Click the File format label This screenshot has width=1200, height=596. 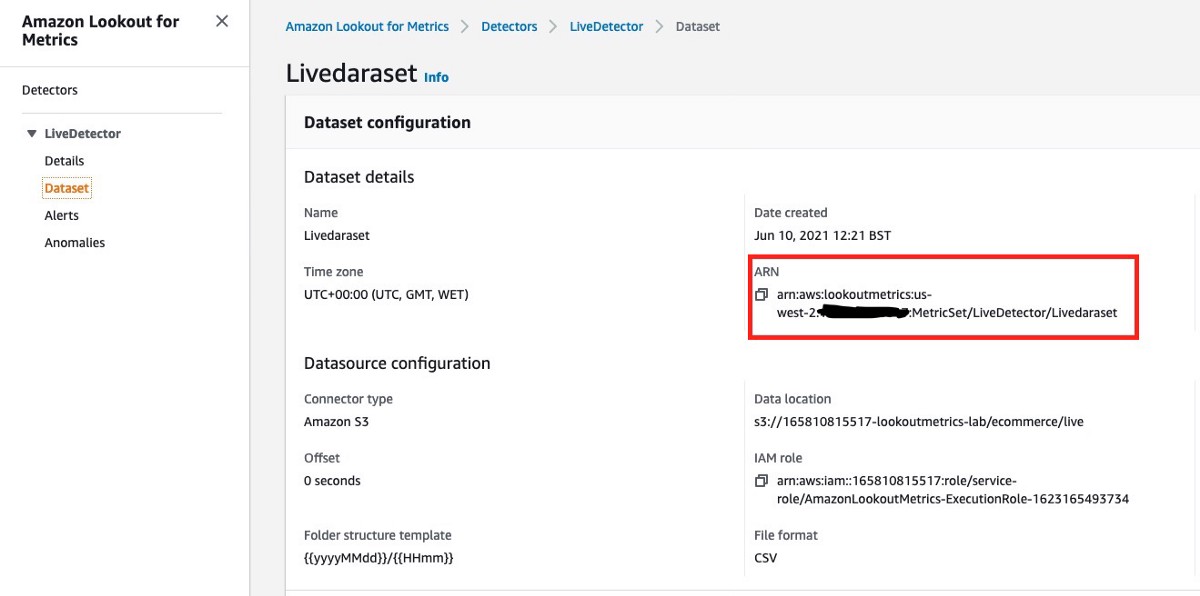[x=785, y=535]
